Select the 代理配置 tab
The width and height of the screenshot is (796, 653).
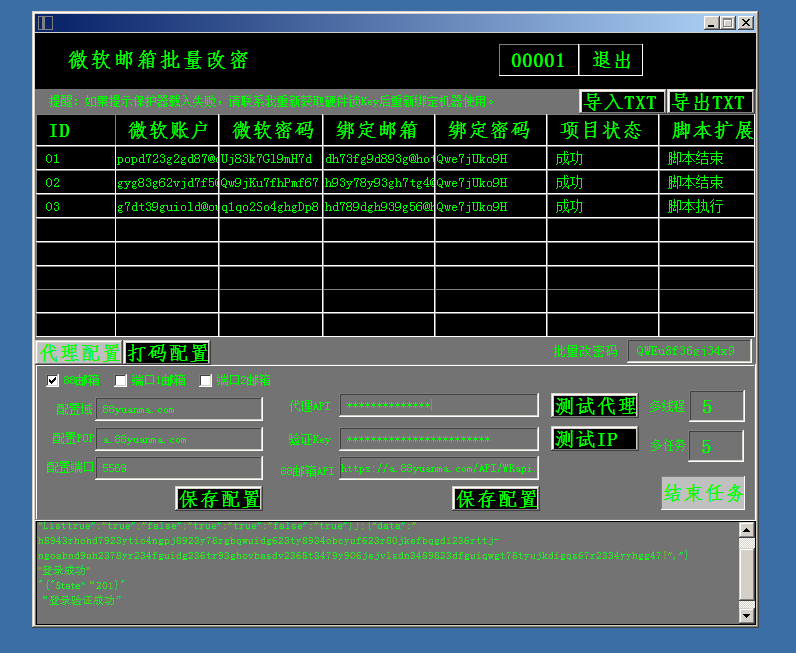[80, 353]
